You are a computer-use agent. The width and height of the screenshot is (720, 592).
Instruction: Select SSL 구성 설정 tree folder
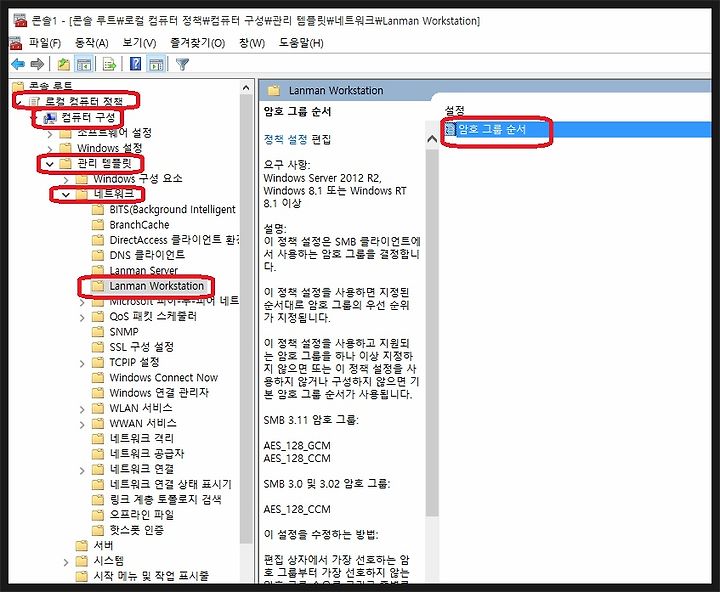pyautogui.click(x=141, y=347)
